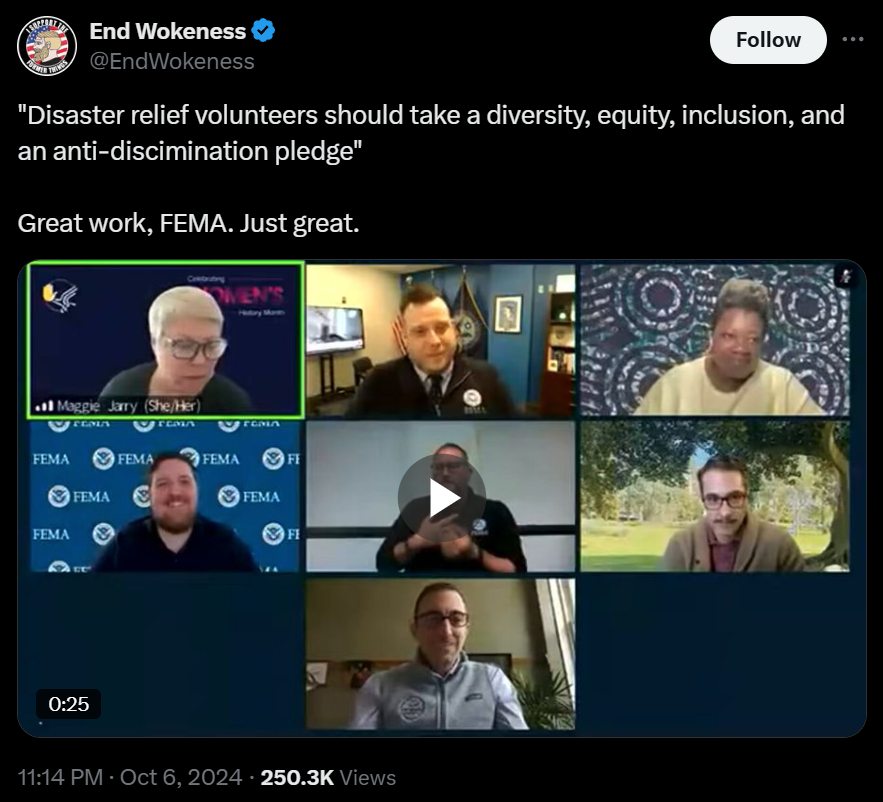This screenshot has height=802, width=883.
Task: Click the bird logo in Maggie Jarry's tile
Action: [x=59, y=295]
